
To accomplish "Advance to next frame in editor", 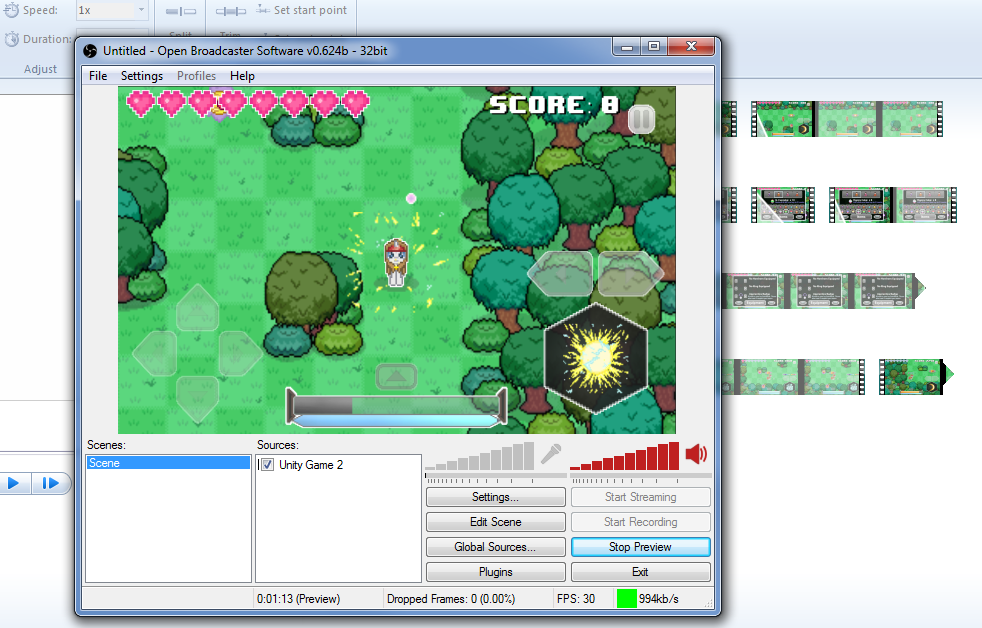I will pyautogui.click(x=50, y=483).
